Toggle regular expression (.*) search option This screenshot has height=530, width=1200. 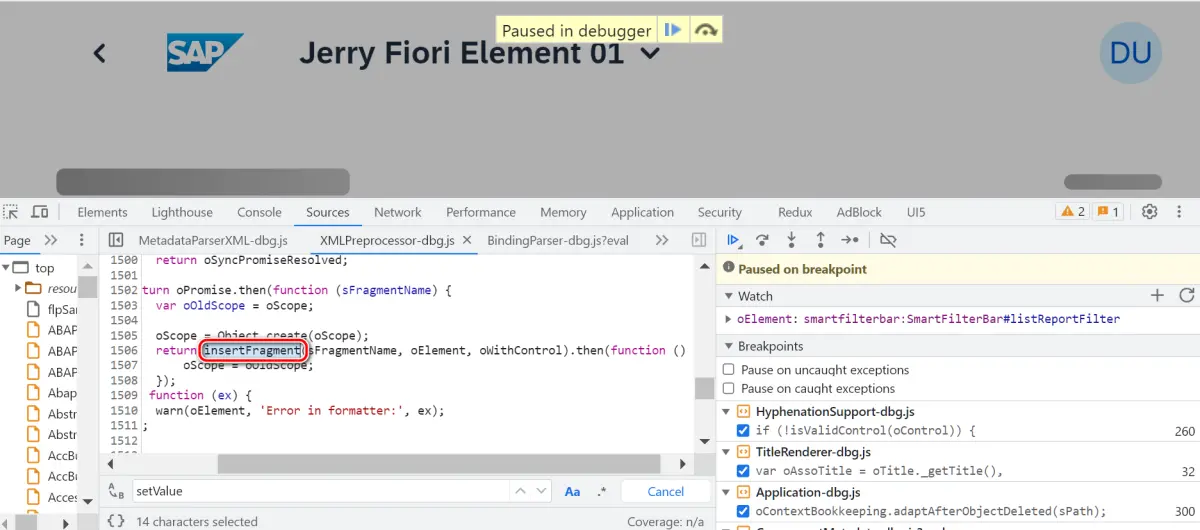pos(602,491)
